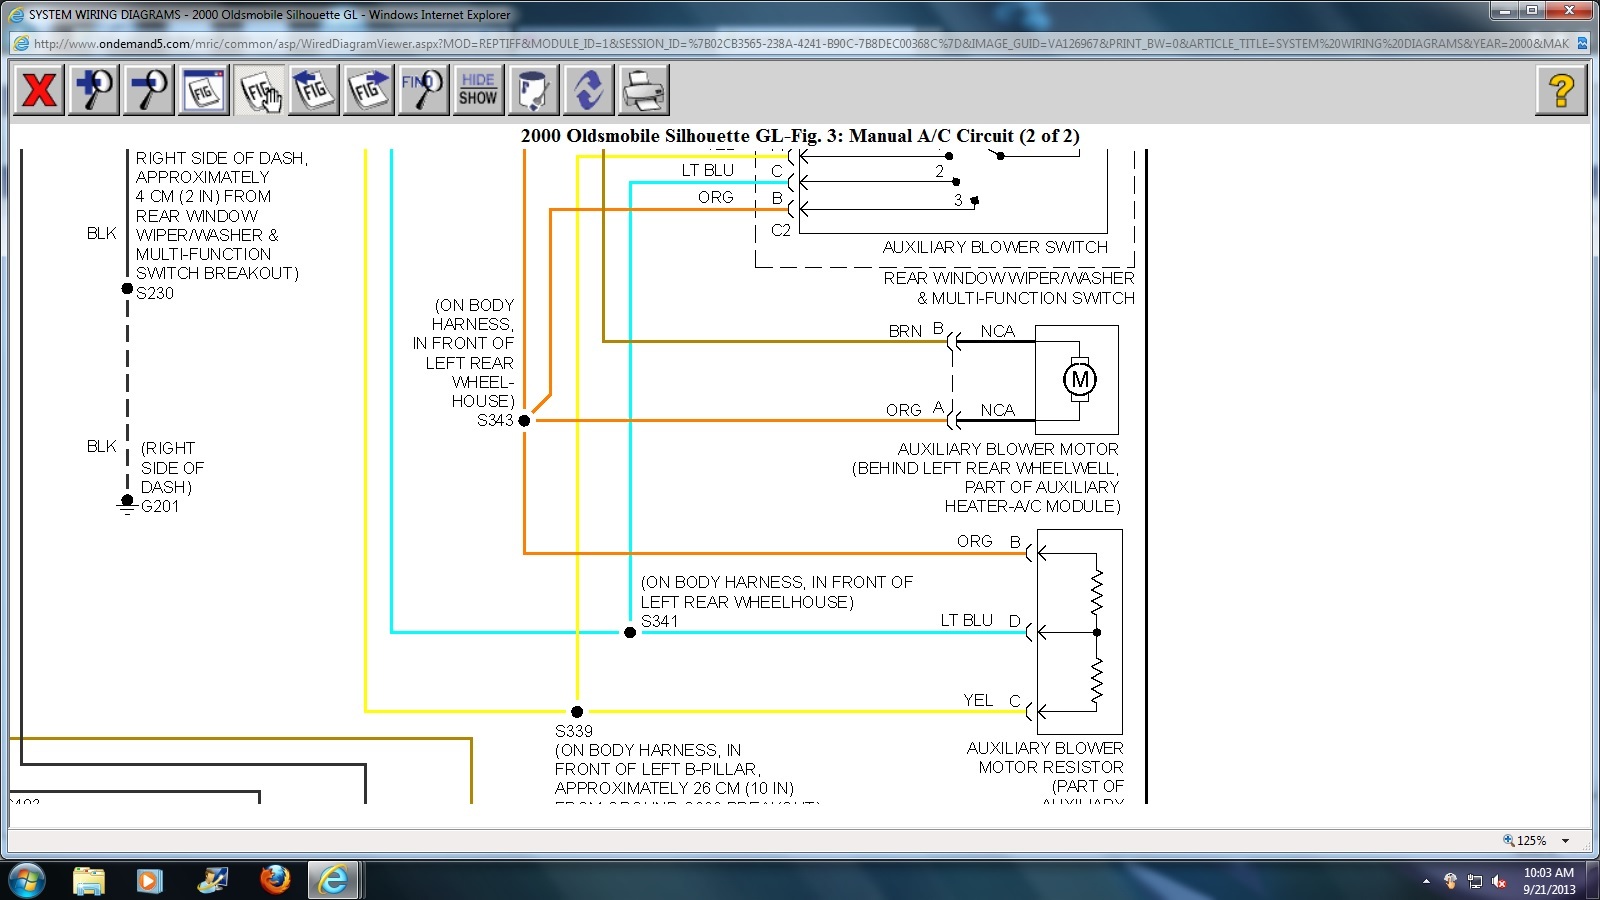Click the taskbar clock showing 10:03 AM
The image size is (1600, 900).
tap(1549, 881)
